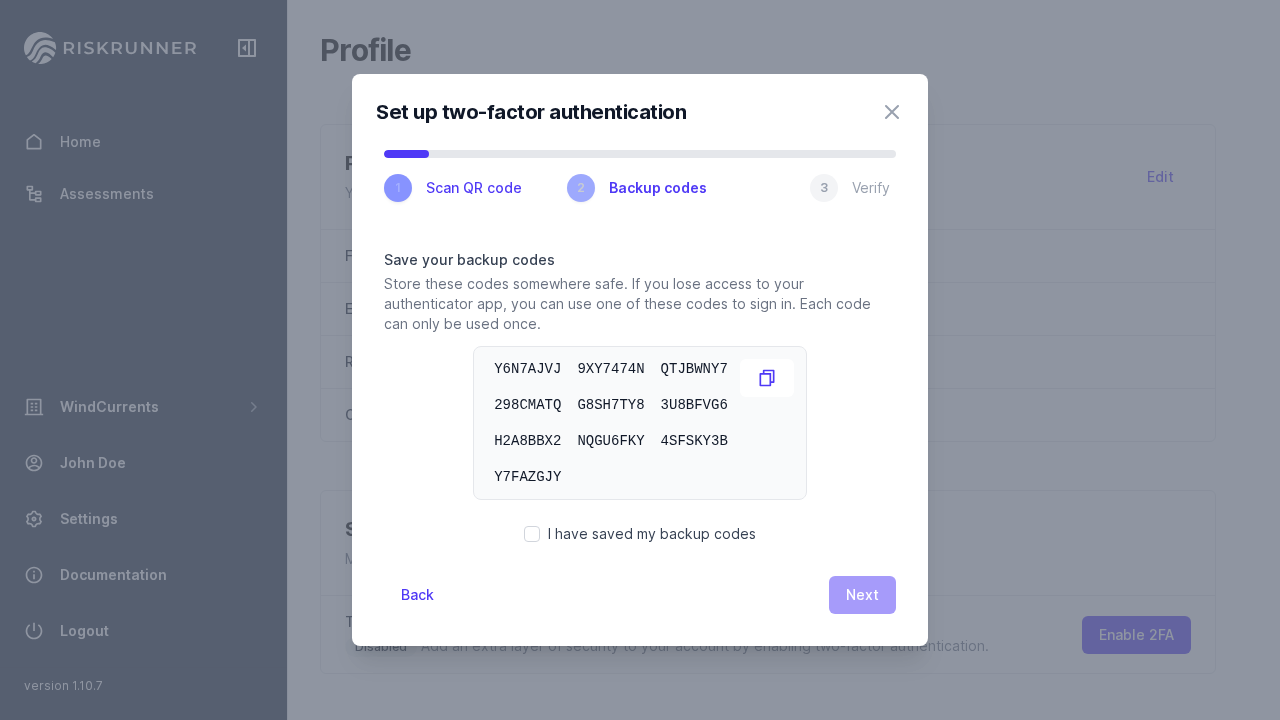Jump to the Verify step
This screenshot has height=720, width=1280.
pyautogui.click(x=851, y=188)
